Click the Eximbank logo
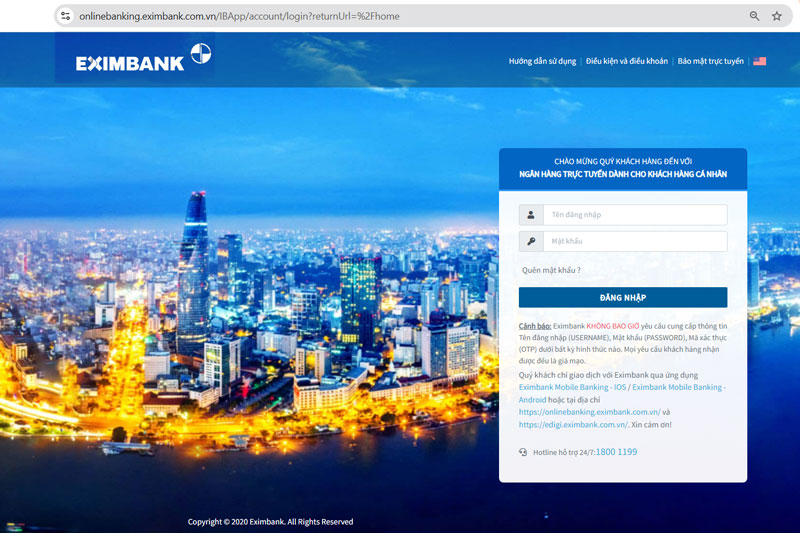800x533 pixels. pyautogui.click(x=143, y=58)
